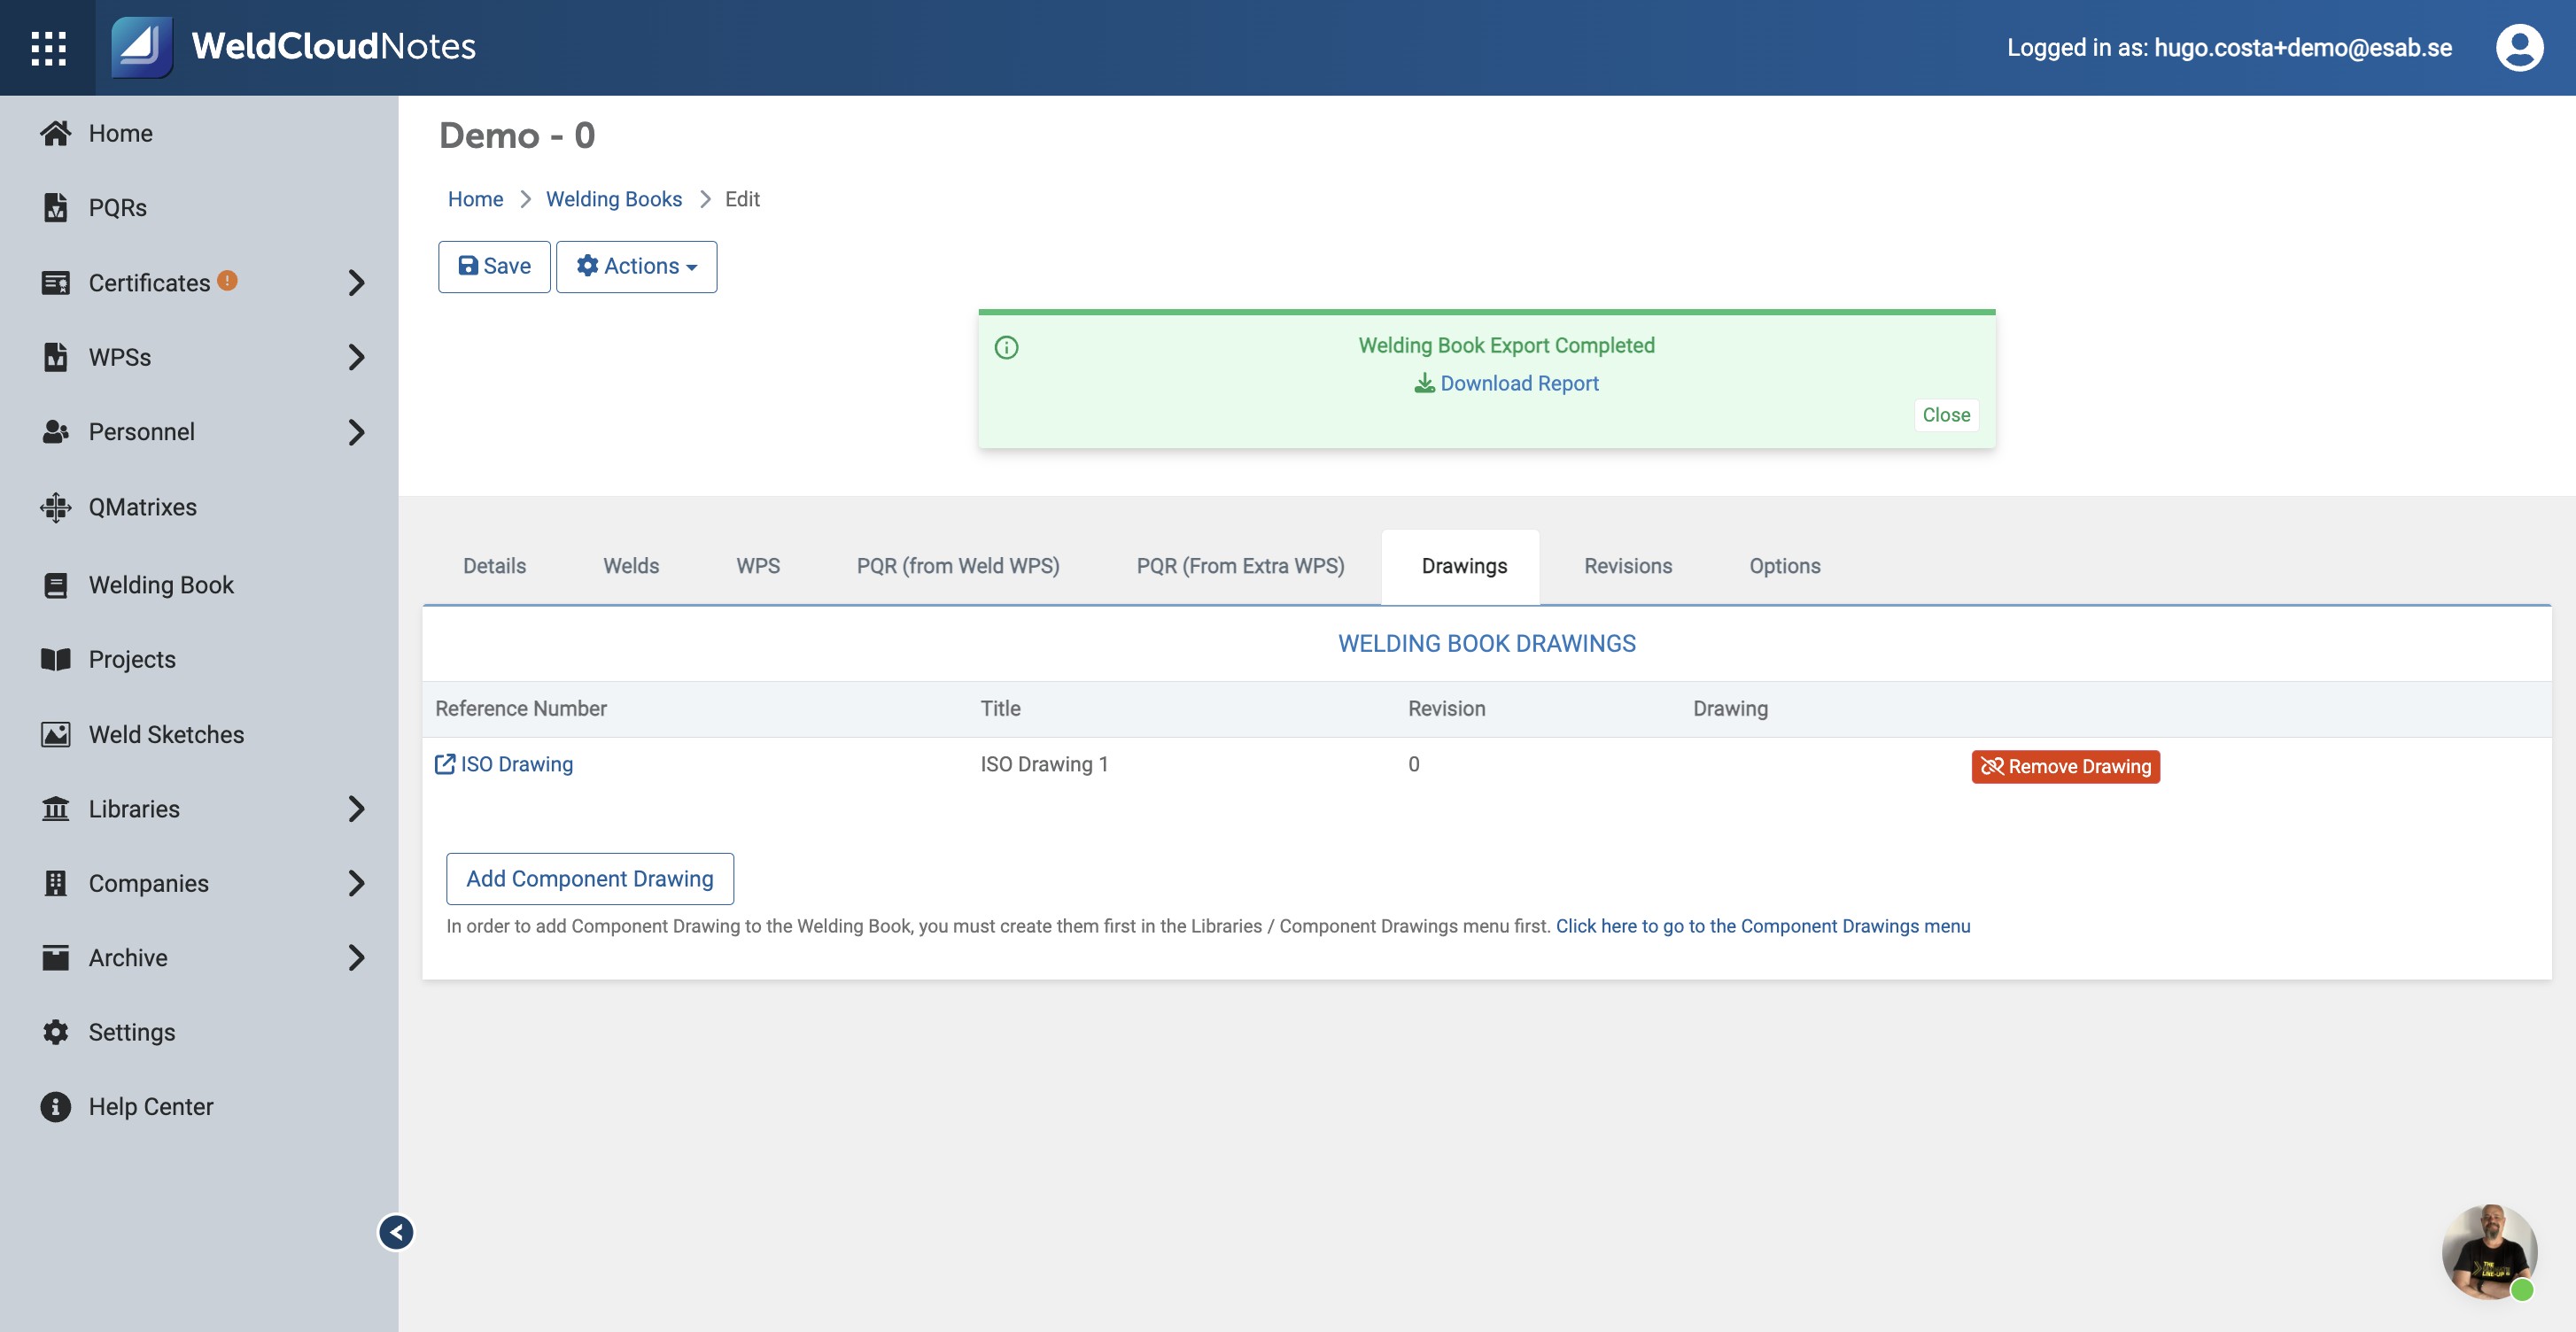
Task: Click the Certificates card icon
Action: pyautogui.click(x=55, y=283)
